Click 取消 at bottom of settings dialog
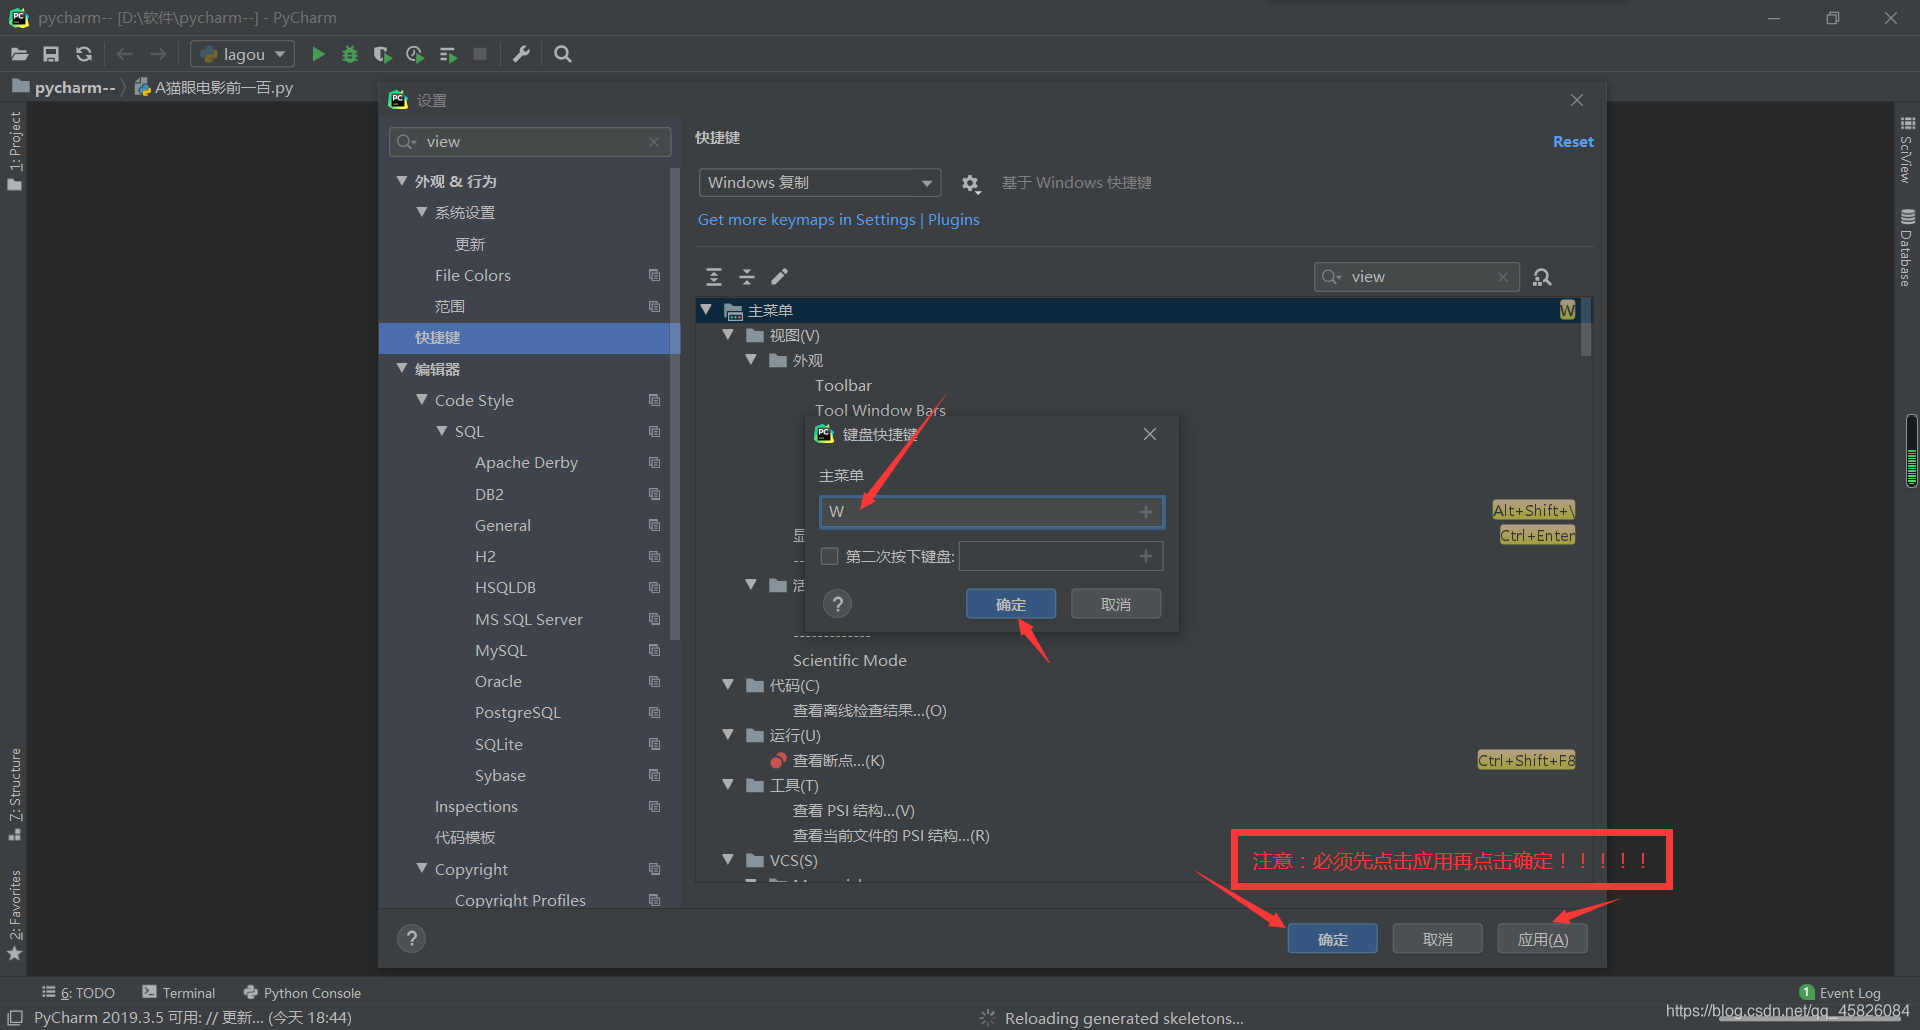Viewport: 1920px width, 1030px height. [1438, 939]
